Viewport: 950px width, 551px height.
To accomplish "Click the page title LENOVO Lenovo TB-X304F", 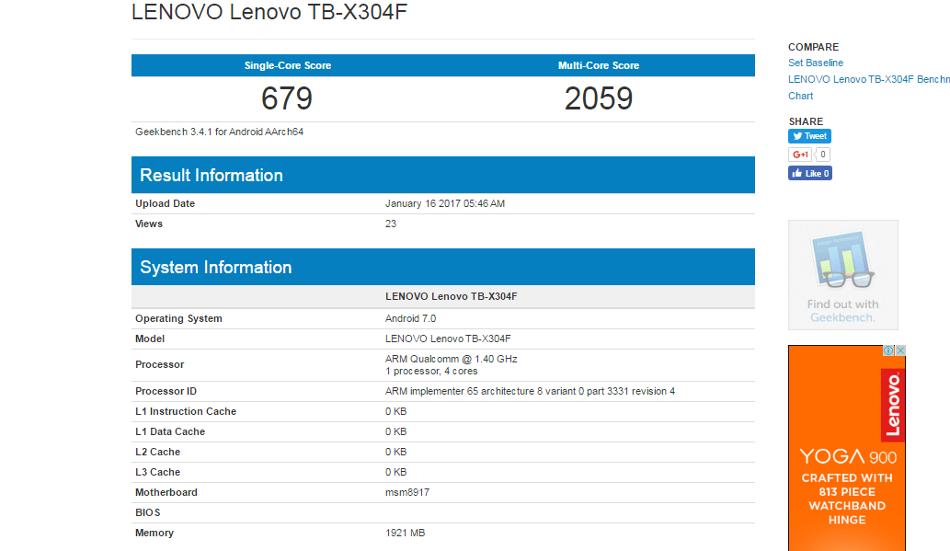I will (255, 13).
